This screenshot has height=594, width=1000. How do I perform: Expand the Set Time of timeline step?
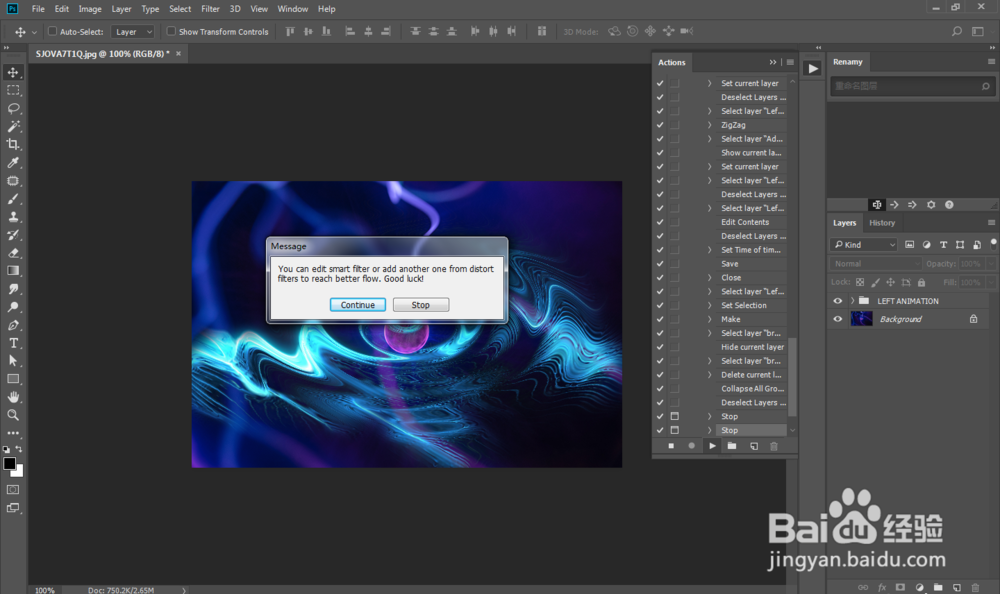[x=709, y=249]
